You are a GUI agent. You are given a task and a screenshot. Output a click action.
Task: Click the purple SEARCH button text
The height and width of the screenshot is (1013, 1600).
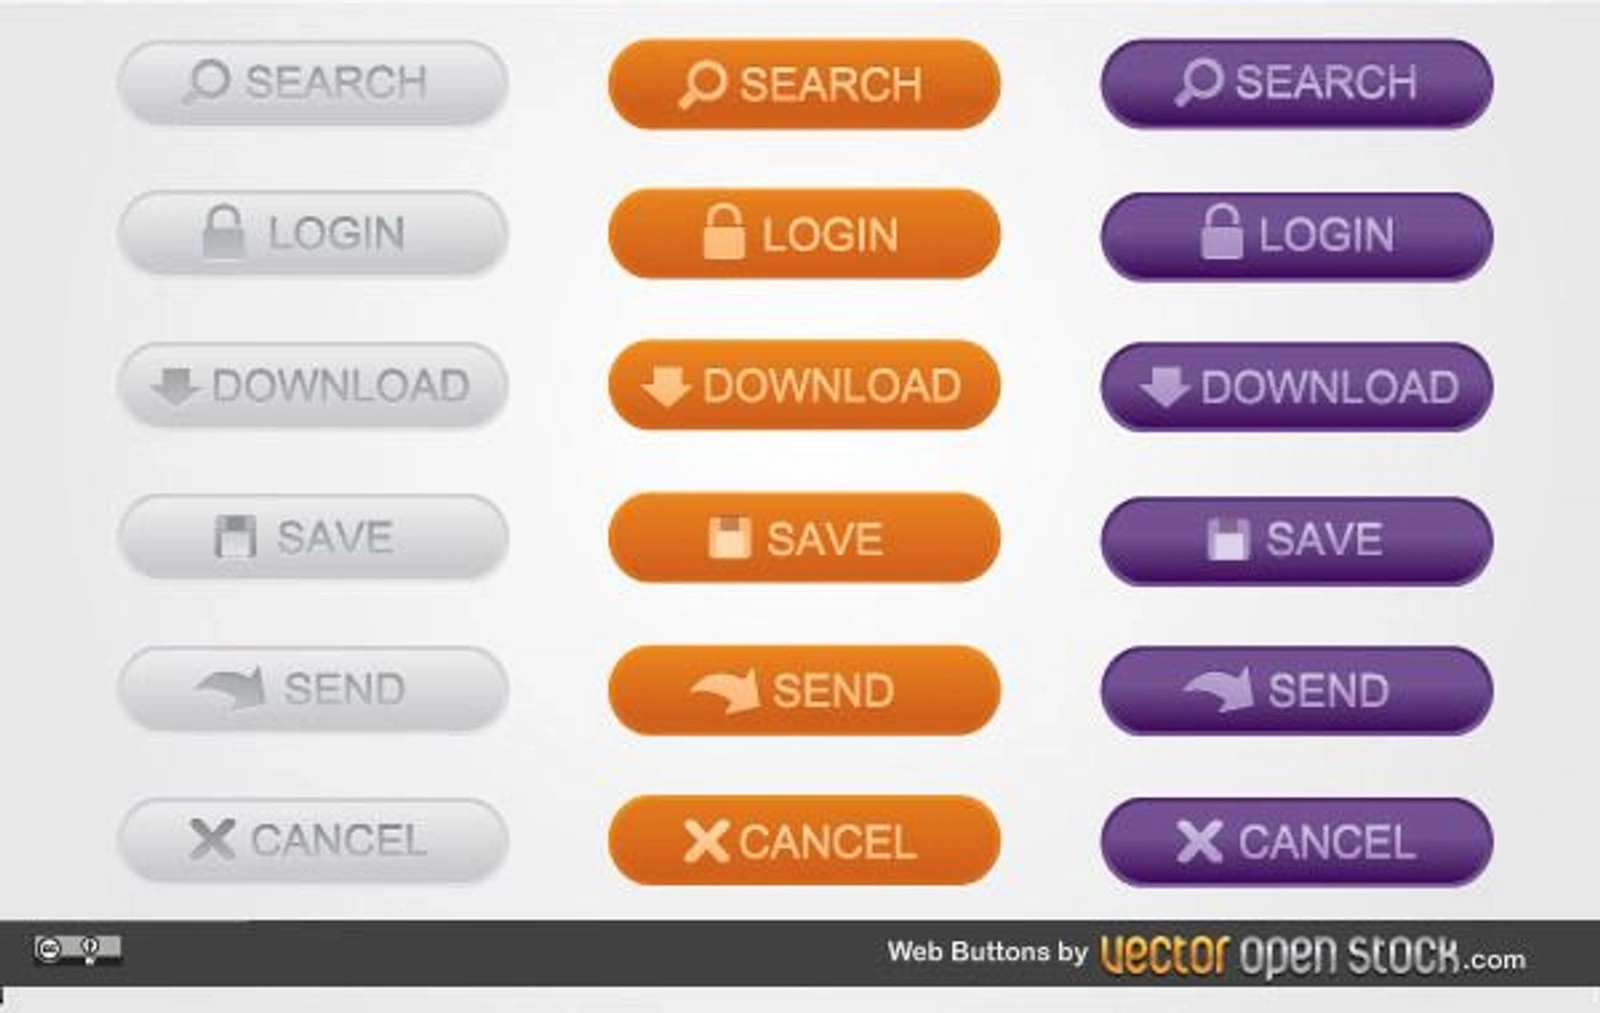[x=1326, y=82]
